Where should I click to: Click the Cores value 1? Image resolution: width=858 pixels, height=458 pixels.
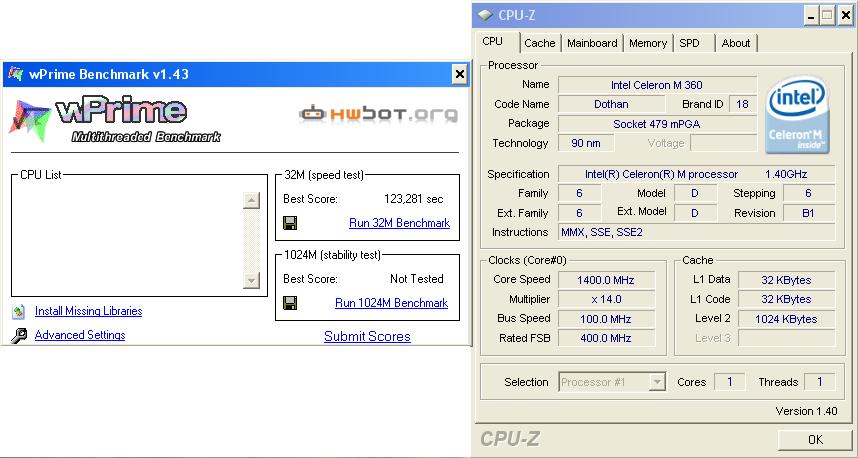point(730,382)
